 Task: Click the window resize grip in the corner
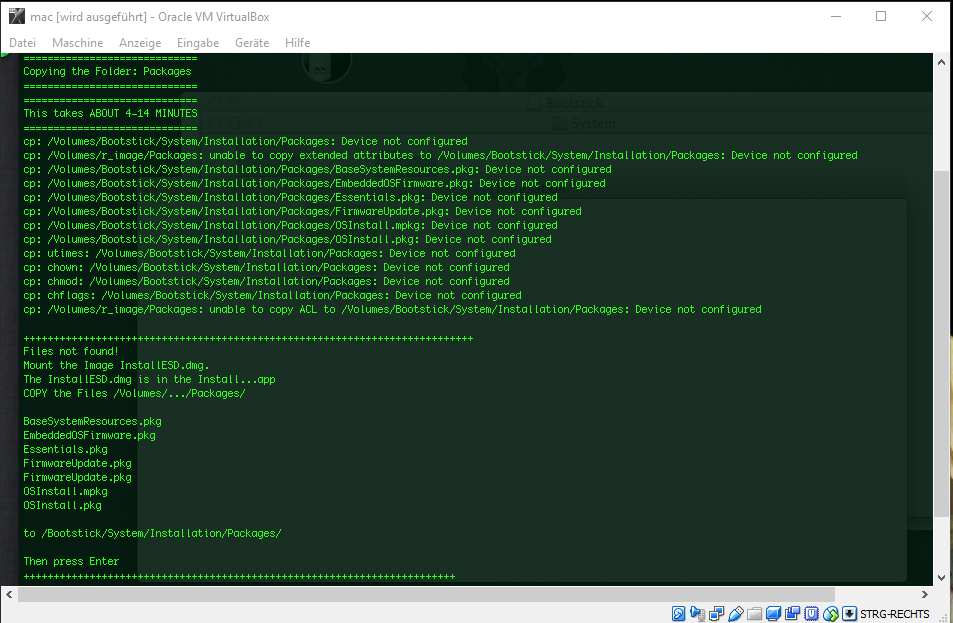click(944, 616)
